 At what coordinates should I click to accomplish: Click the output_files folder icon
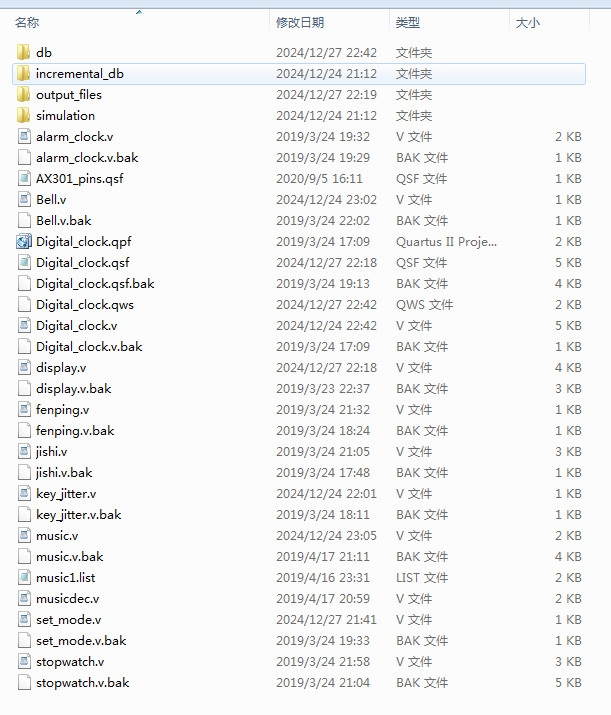24,94
